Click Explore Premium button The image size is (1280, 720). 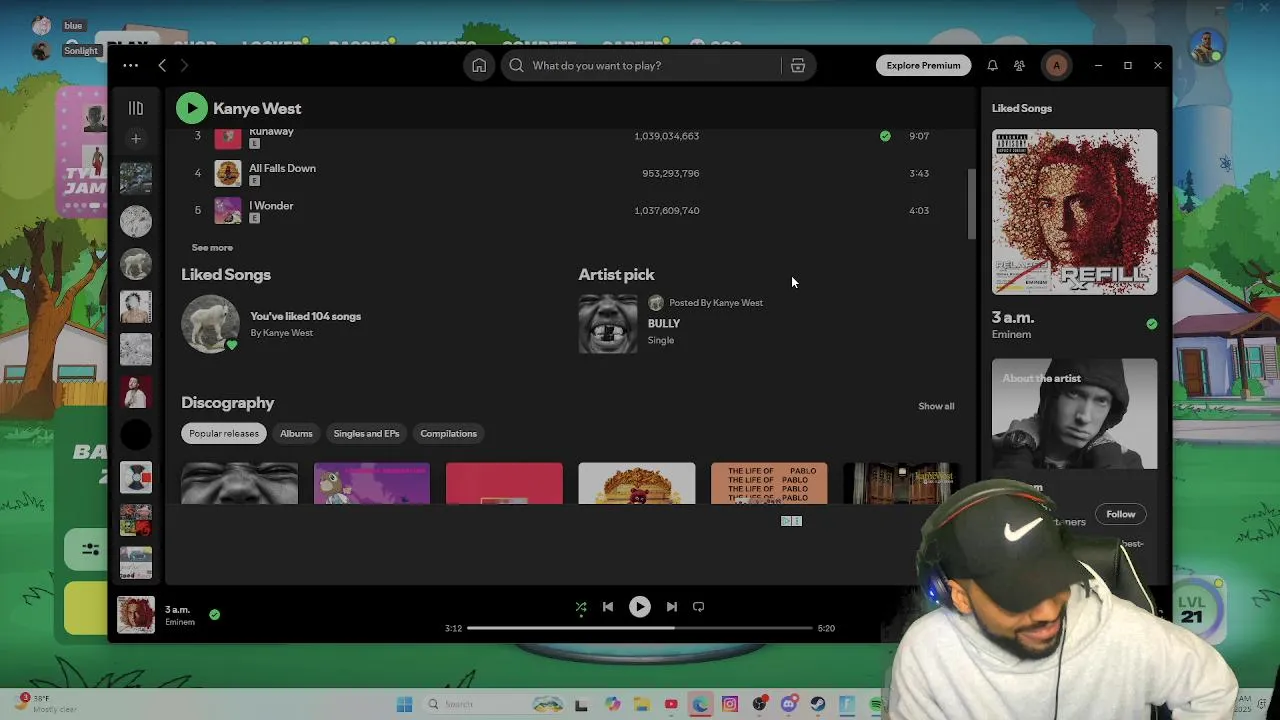tap(923, 65)
